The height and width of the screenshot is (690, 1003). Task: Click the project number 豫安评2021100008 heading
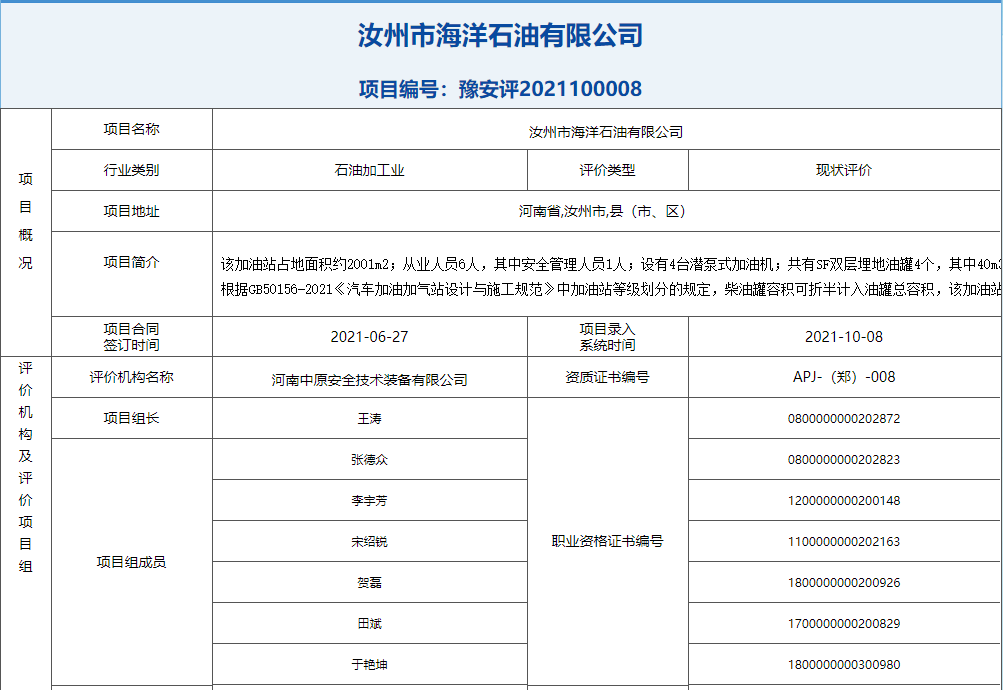(x=500, y=89)
